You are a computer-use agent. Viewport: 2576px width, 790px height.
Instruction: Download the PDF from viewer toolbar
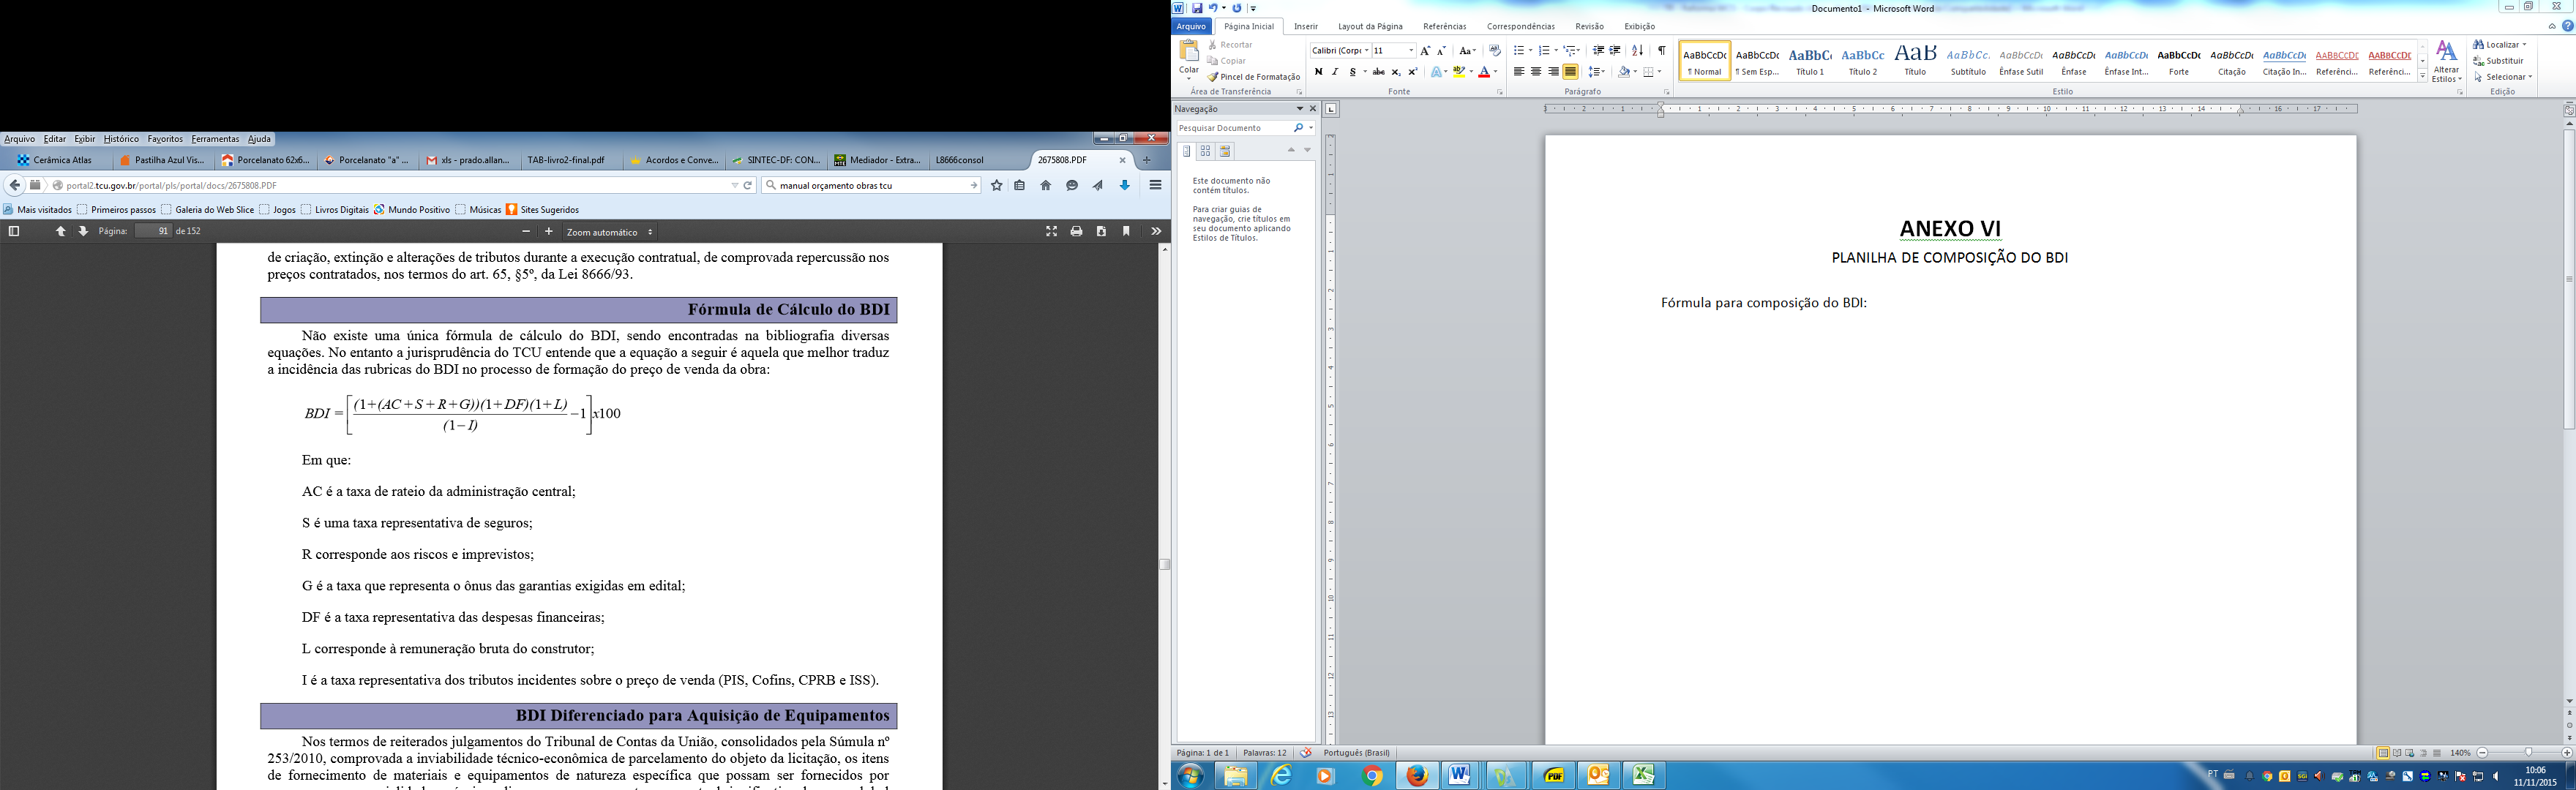point(1101,231)
